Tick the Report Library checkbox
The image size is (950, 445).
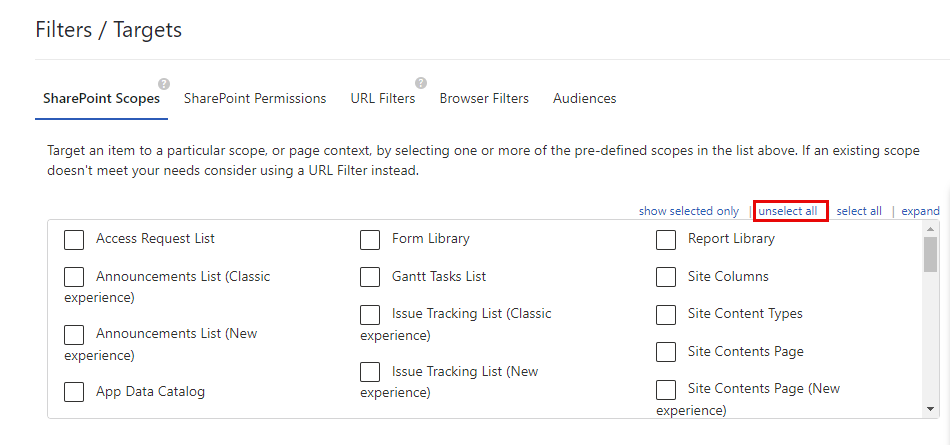tap(666, 240)
